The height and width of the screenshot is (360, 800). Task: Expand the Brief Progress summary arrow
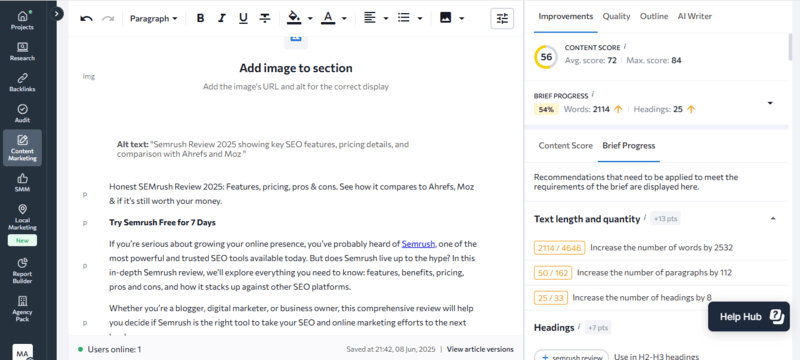click(770, 103)
